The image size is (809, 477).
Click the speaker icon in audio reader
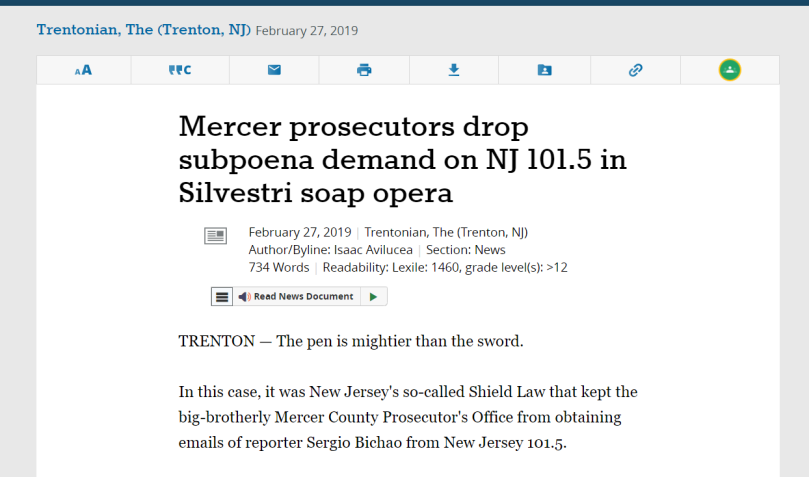click(245, 297)
